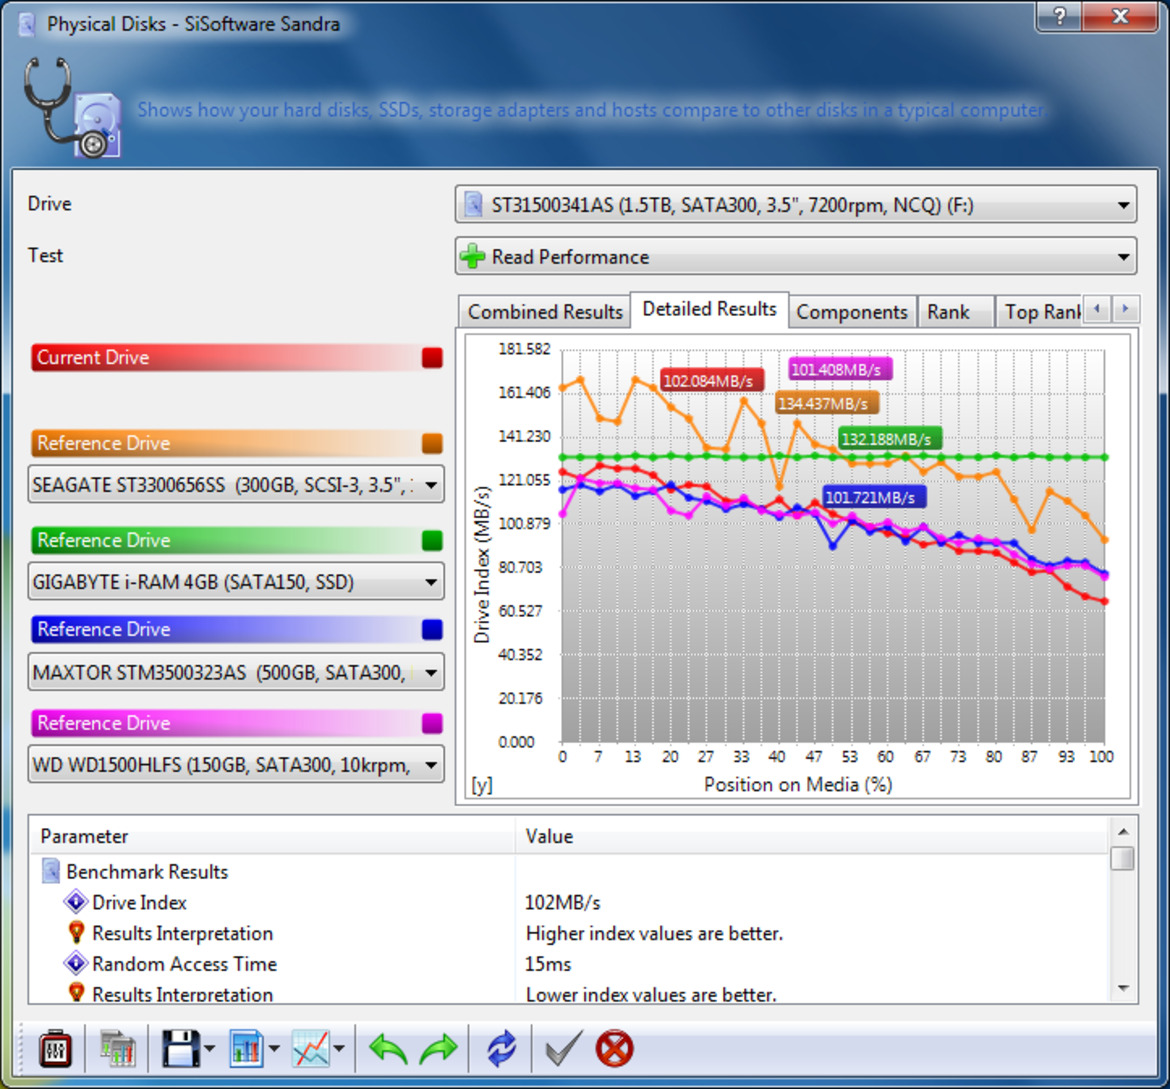
Task: Select the Detailed Results tab
Action: [x=710, y=309]
